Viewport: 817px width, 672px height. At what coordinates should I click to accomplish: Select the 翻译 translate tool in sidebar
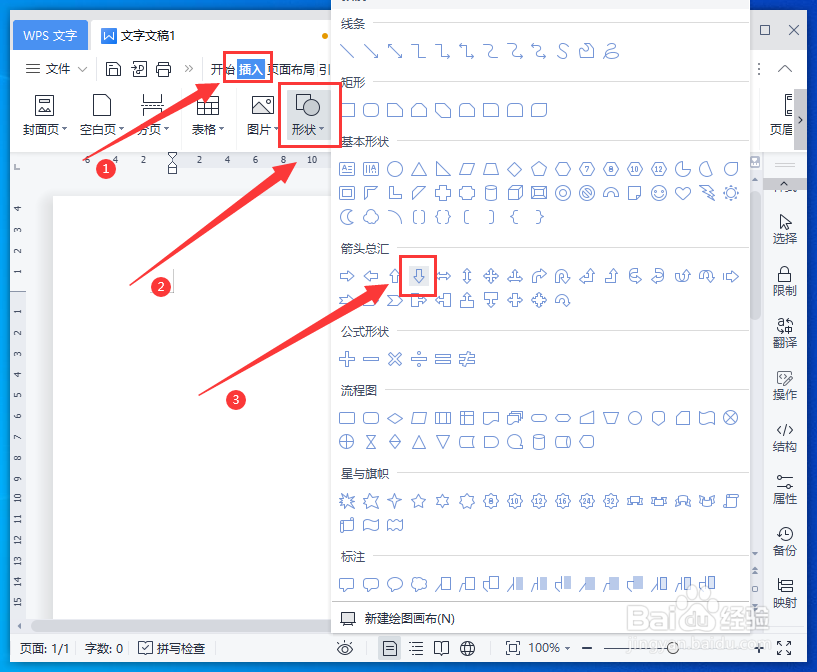784,328
